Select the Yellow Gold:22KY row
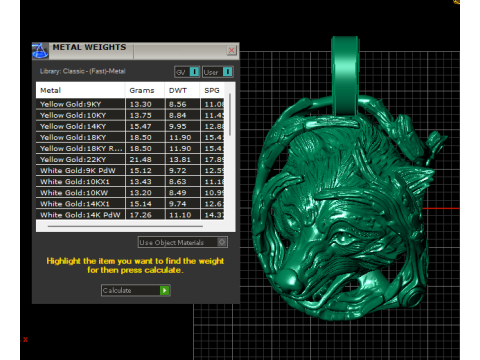The image size is (480, 360). coord(130,159)
